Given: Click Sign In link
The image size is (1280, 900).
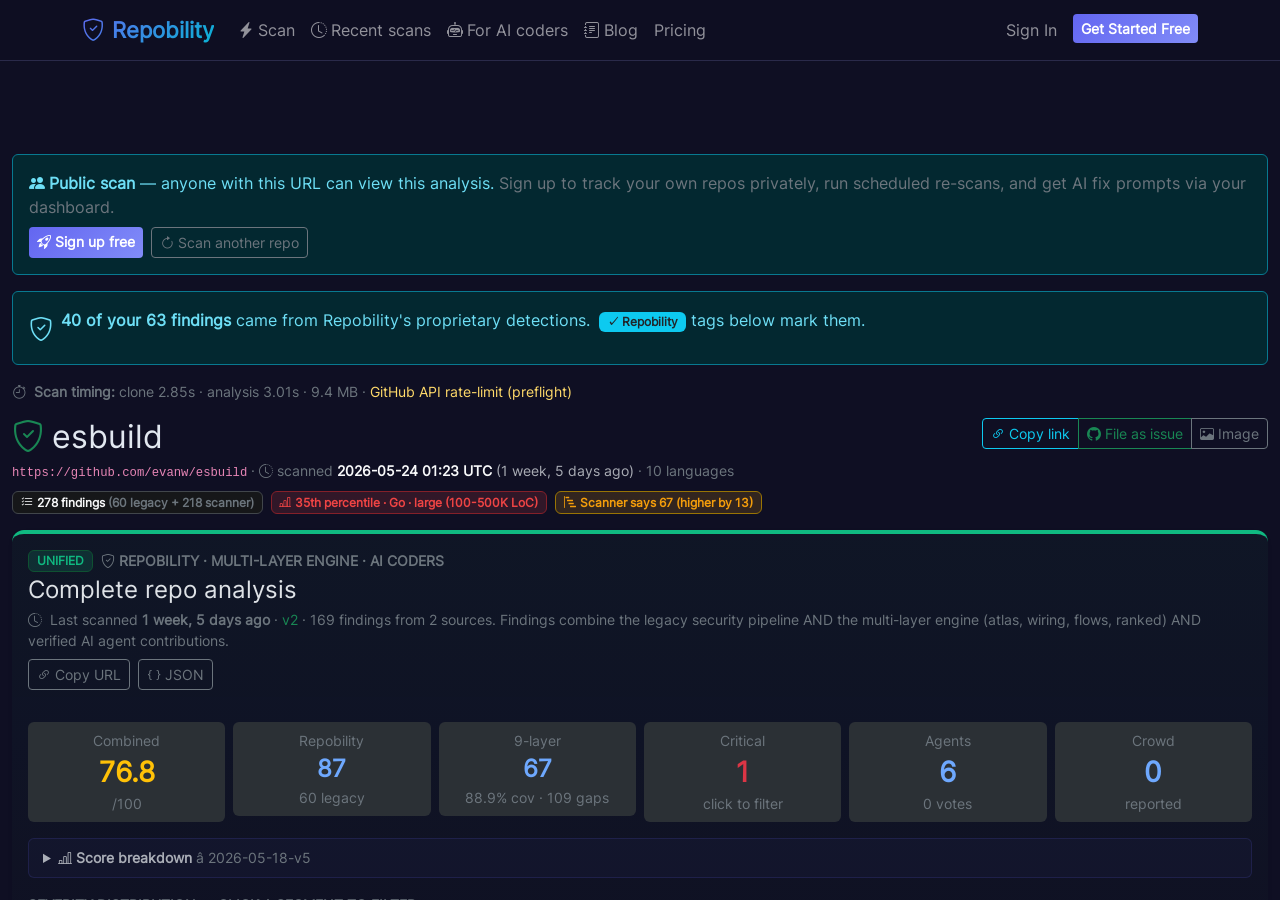Looking at the screenshot, I should 1031,30.
